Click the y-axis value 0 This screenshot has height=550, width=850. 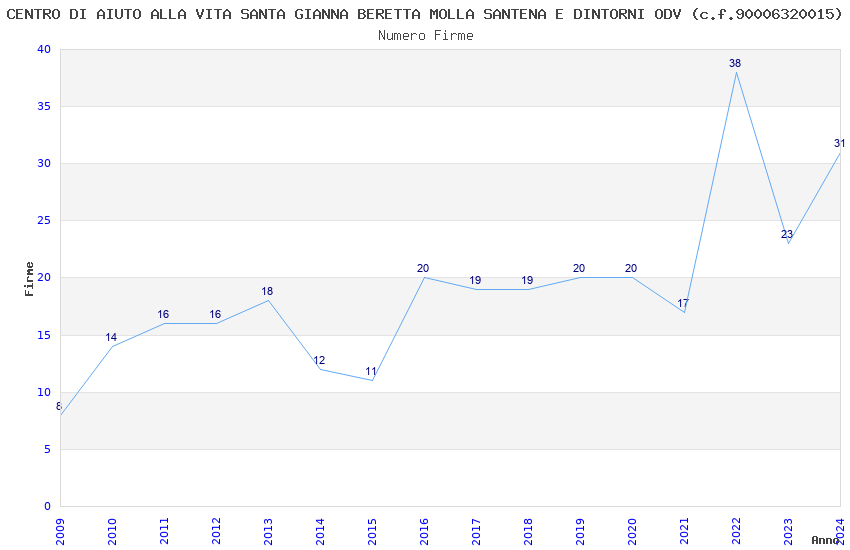click(x=48, y=507)
